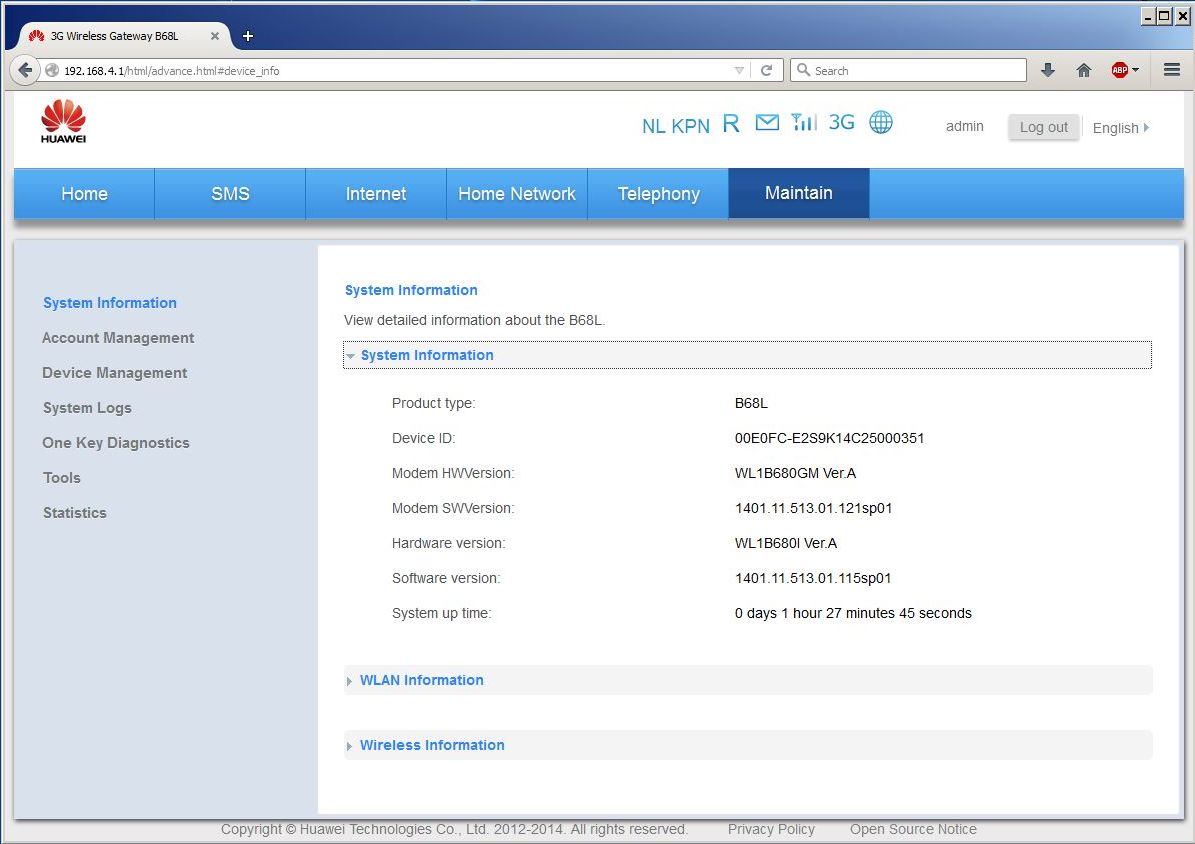Click the Hardware version value WL1B680I Ver.A
The width and height of the screenshot is (1195, 844).
pos(786,544)
